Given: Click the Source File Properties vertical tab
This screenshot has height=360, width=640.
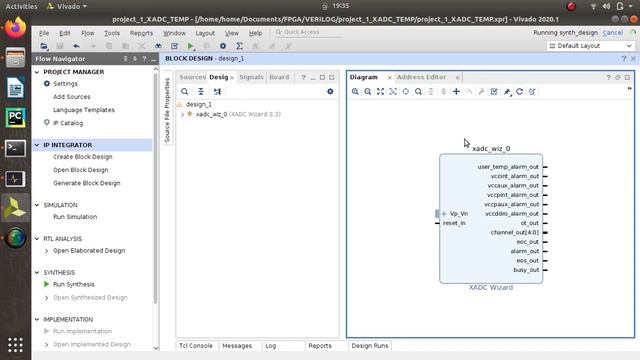Looking at the screenshot, I should tap(167, 110).
